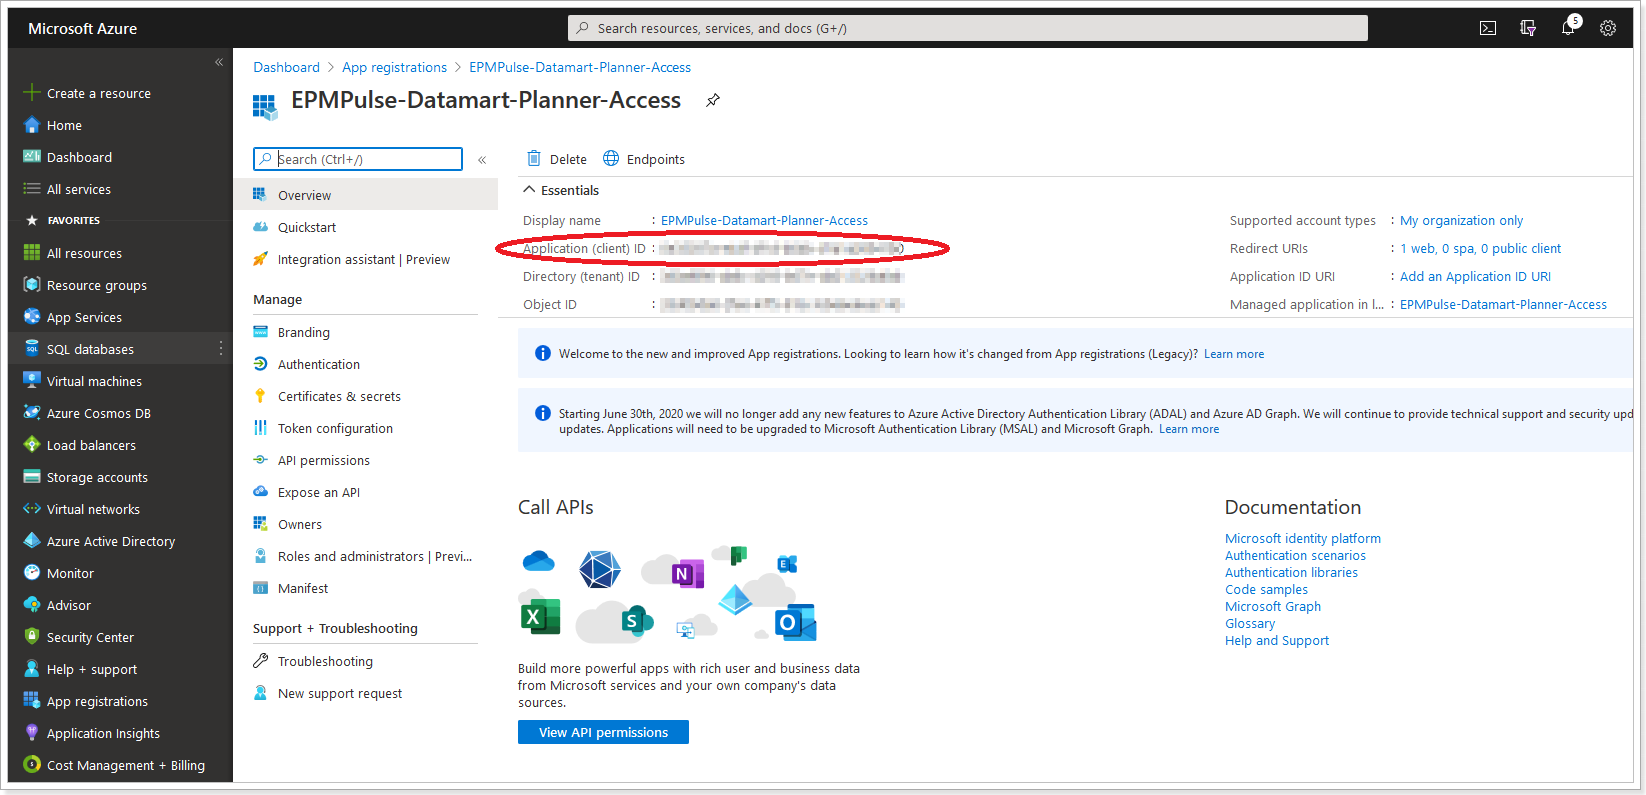
Task: Focus the resource menu Search (Ctrl+/) box
Action: [358, 159]
